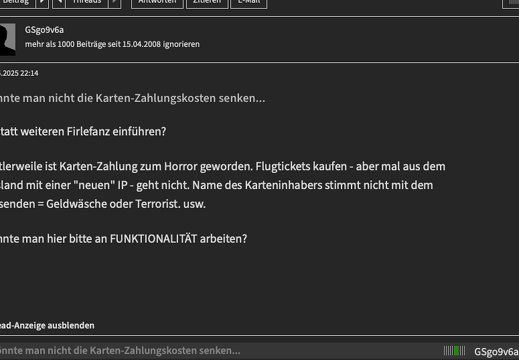Click the FUNKTIONALITÄT sentence in post
519x360 pixels.
(x=124, y=239)
